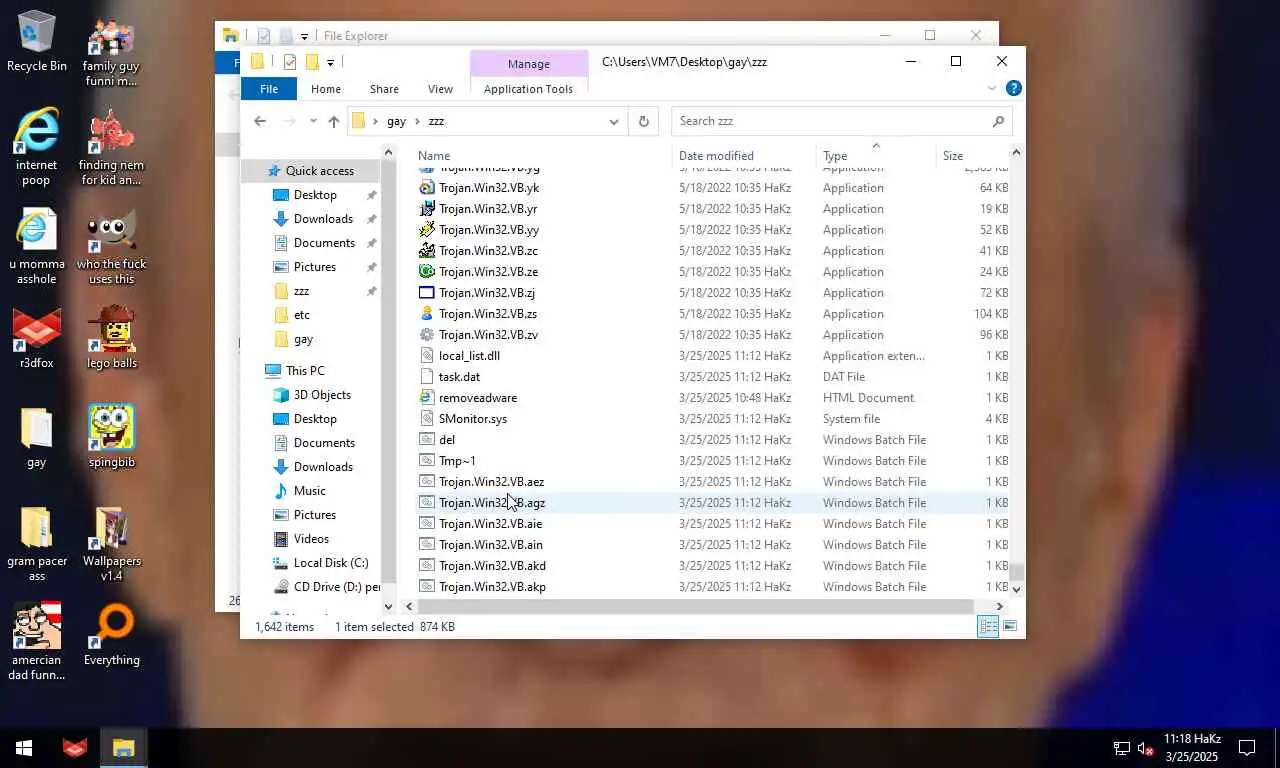Open the 'gay' folder on desktop
The height and width of the screenshot is (768, 1280).
coord(36,437)
